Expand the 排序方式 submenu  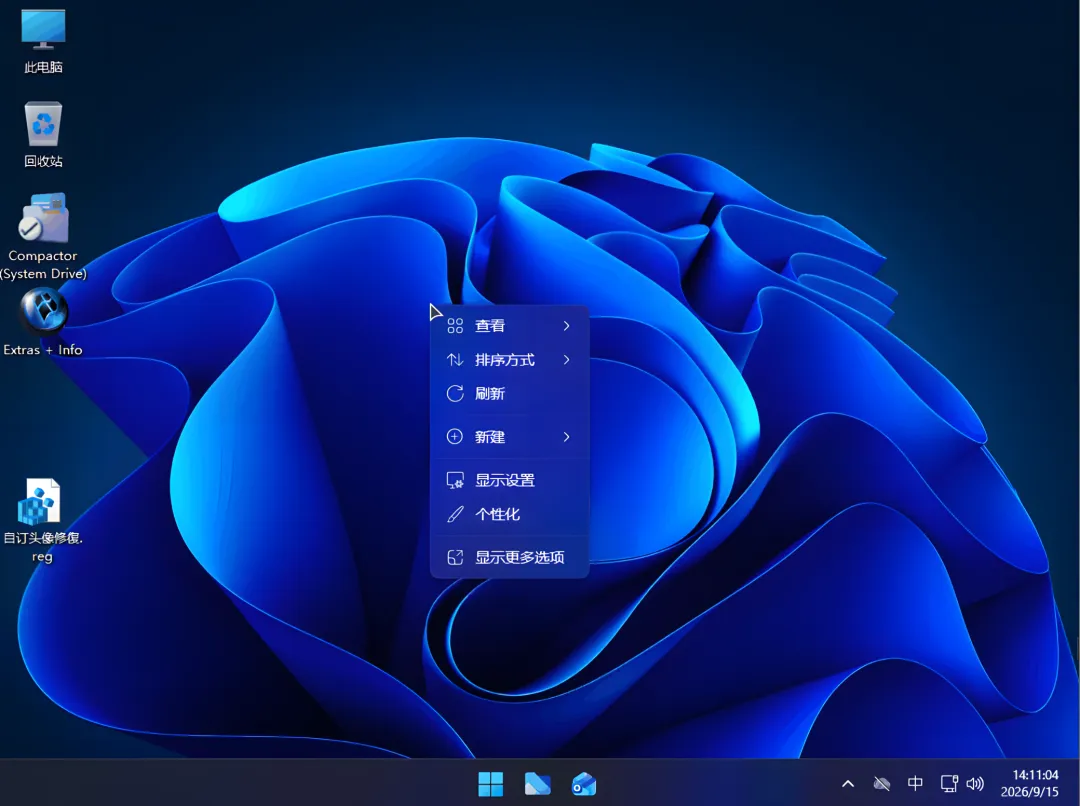click(510, 360)
